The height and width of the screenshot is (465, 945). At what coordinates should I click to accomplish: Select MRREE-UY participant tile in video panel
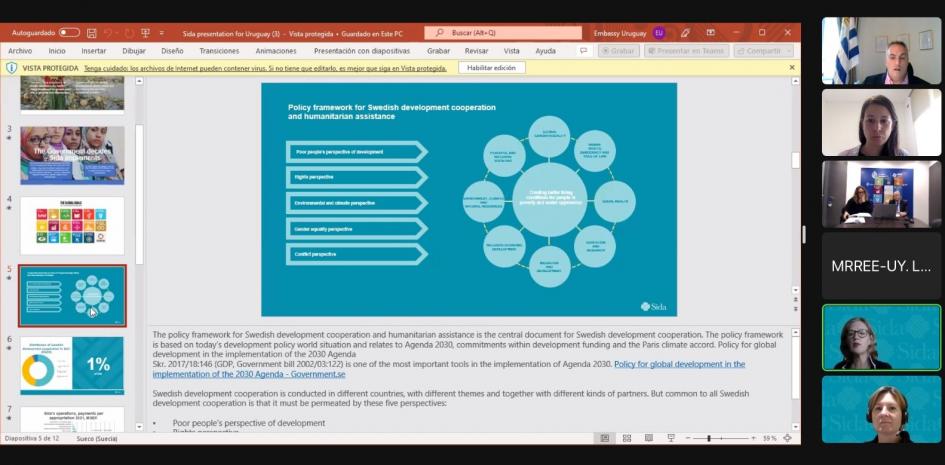pos(881,266)
